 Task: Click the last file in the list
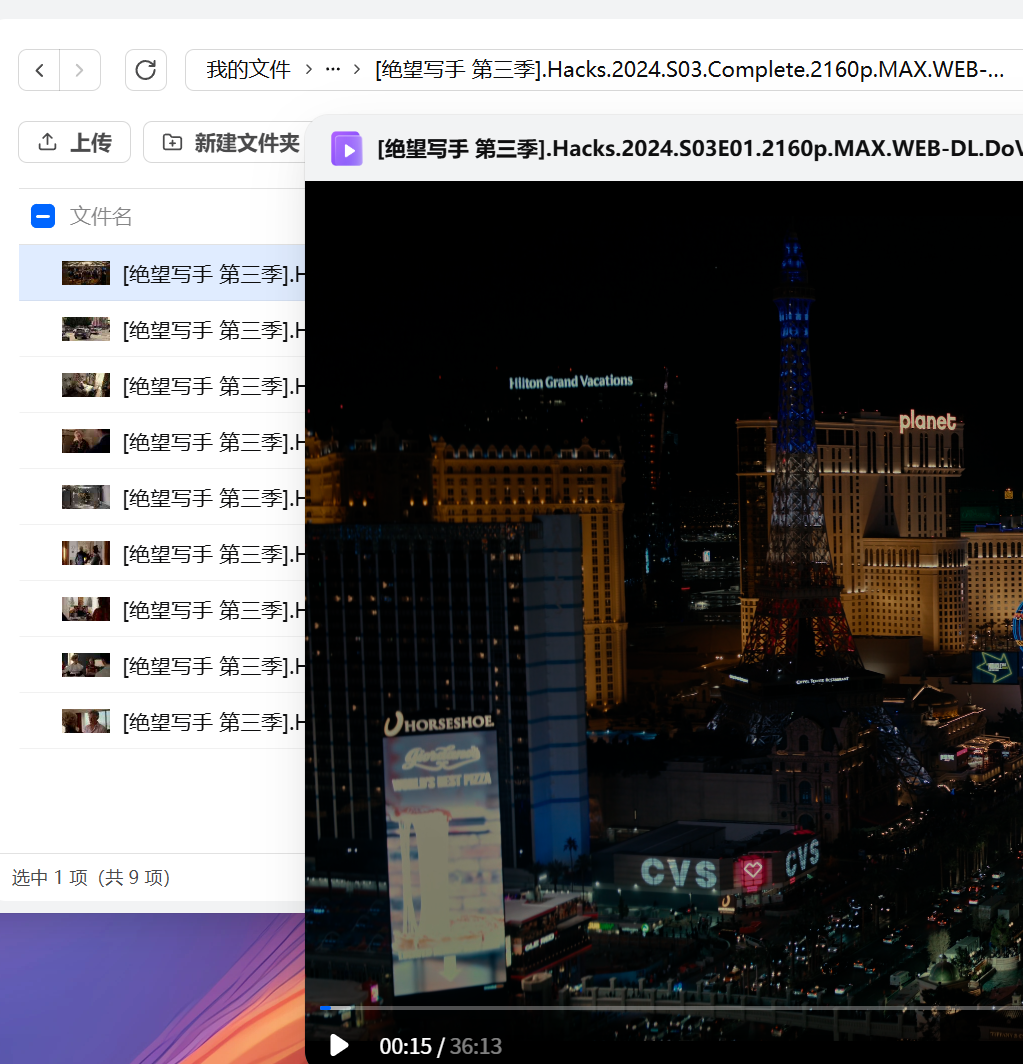coord(213,721)
